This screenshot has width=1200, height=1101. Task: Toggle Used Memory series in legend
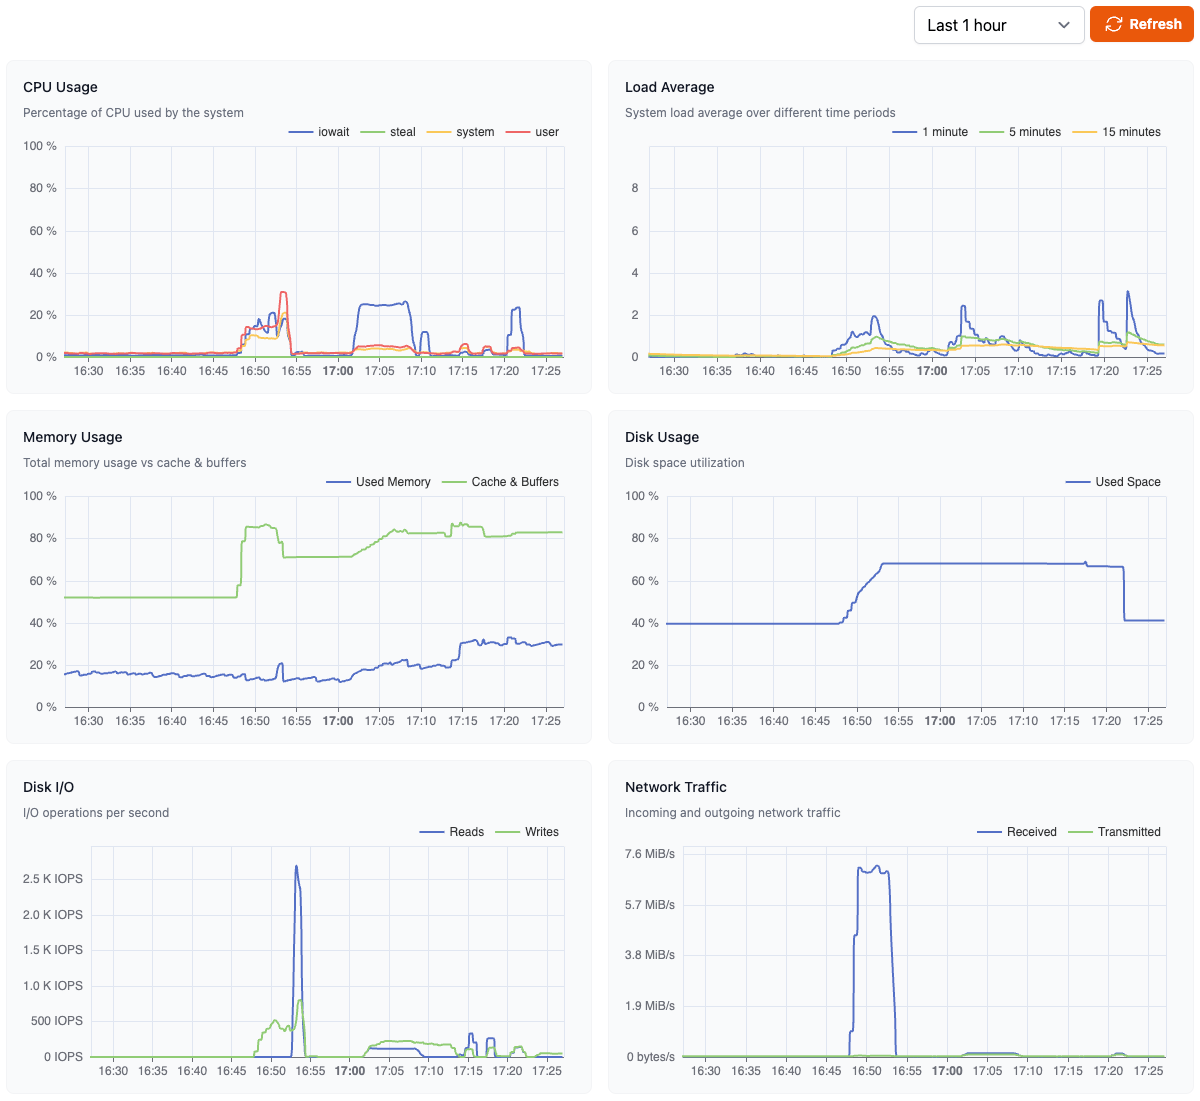(x=378, y=482)
